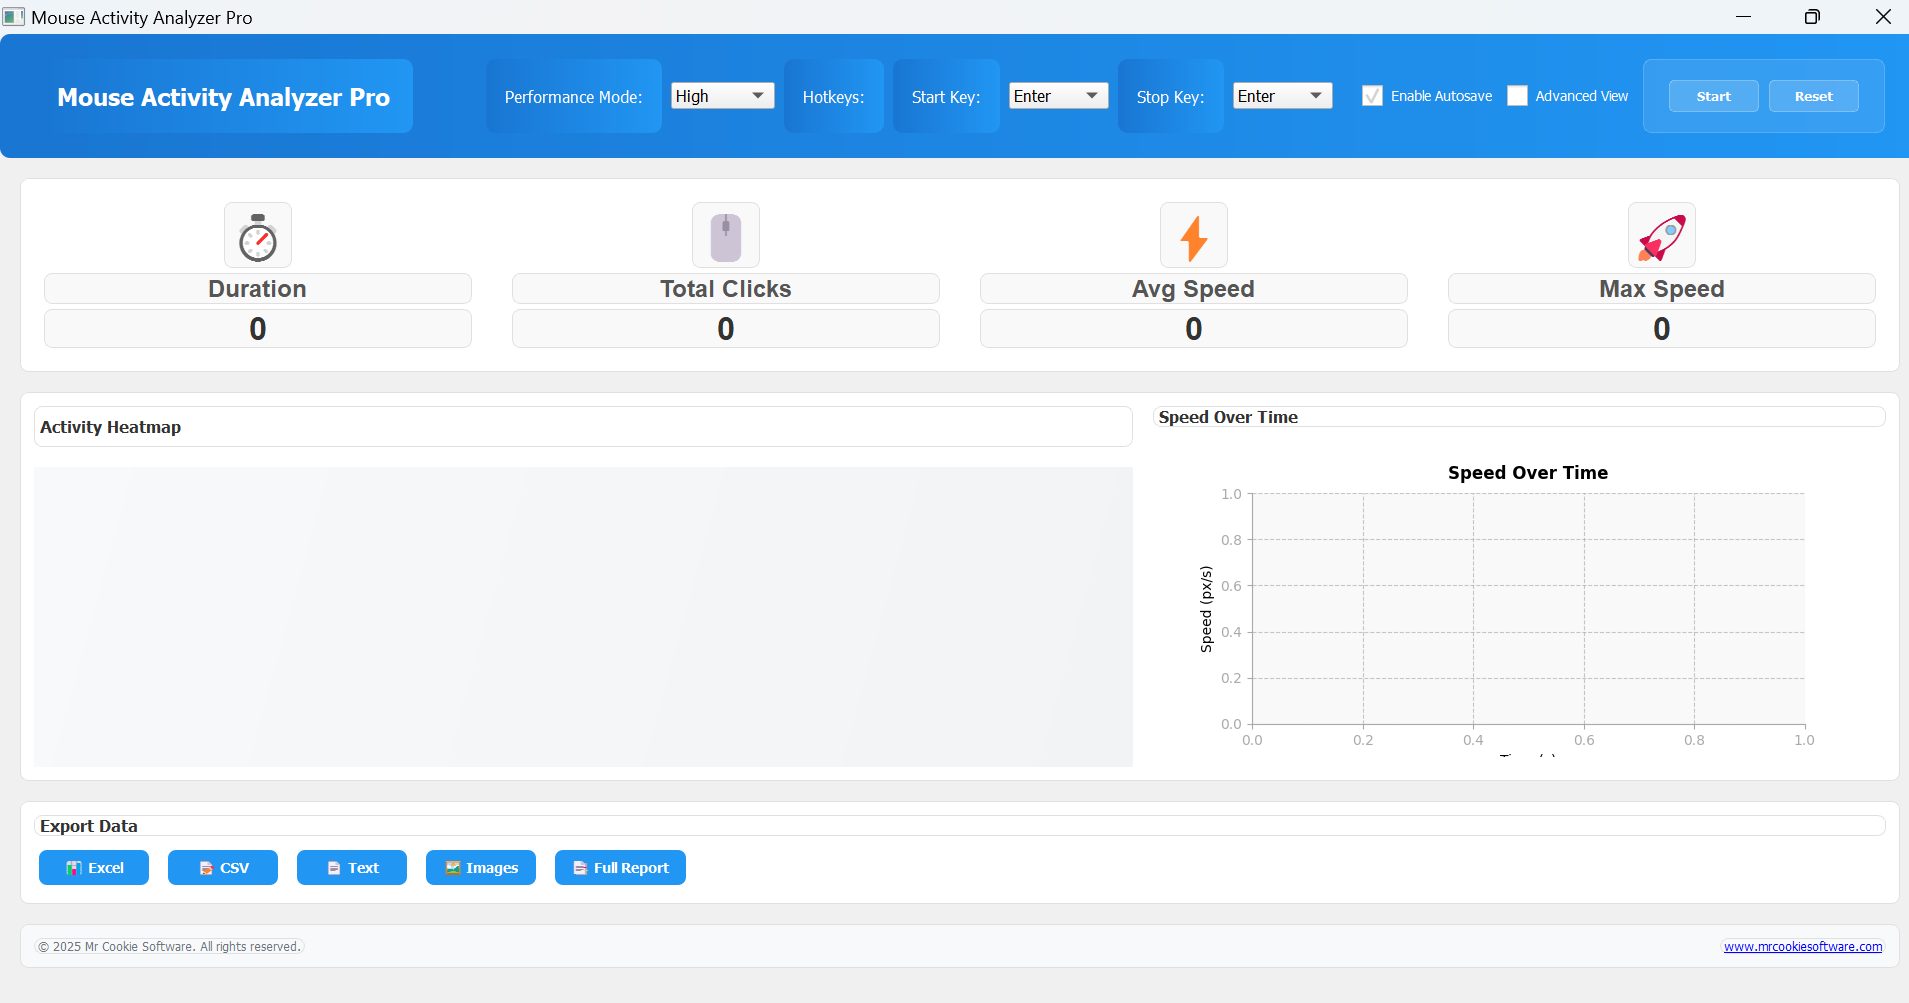
Task: Disable Enable Autosave
Action: pos(1371,95)
